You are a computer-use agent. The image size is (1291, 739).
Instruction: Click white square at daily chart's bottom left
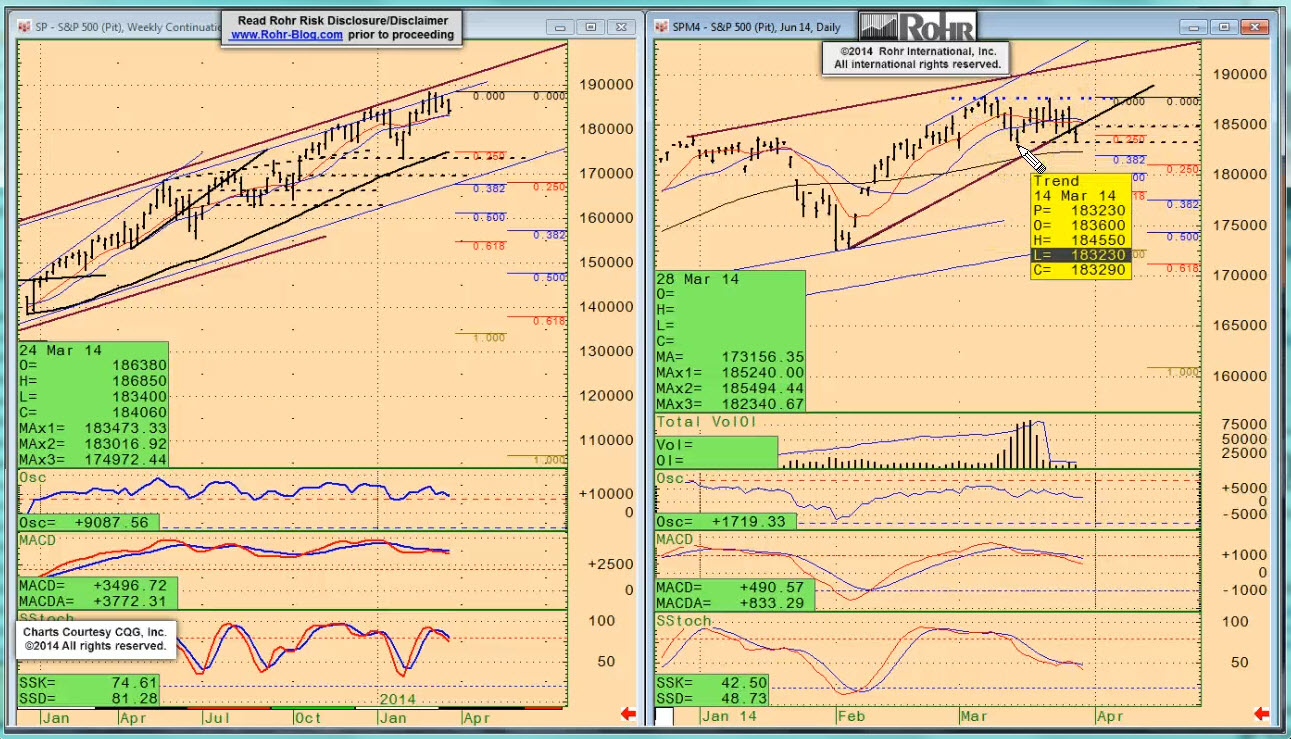click(665, 716)
